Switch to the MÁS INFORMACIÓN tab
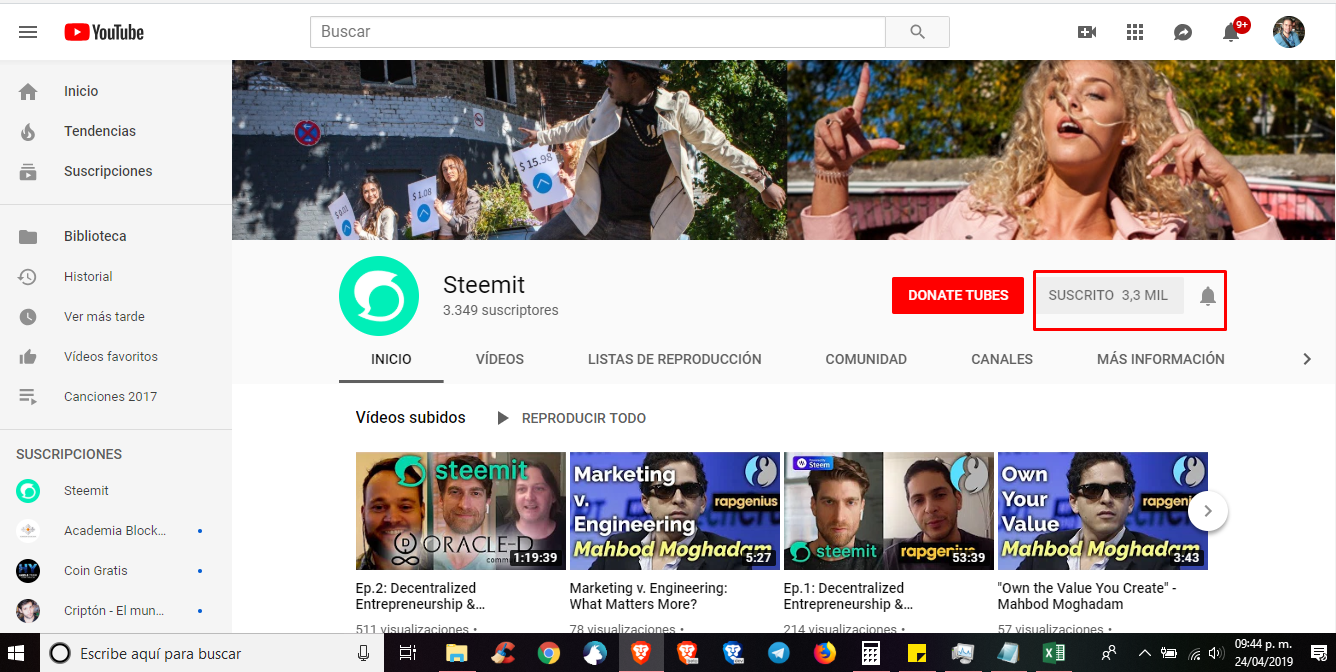 [x=1160, y=359]
